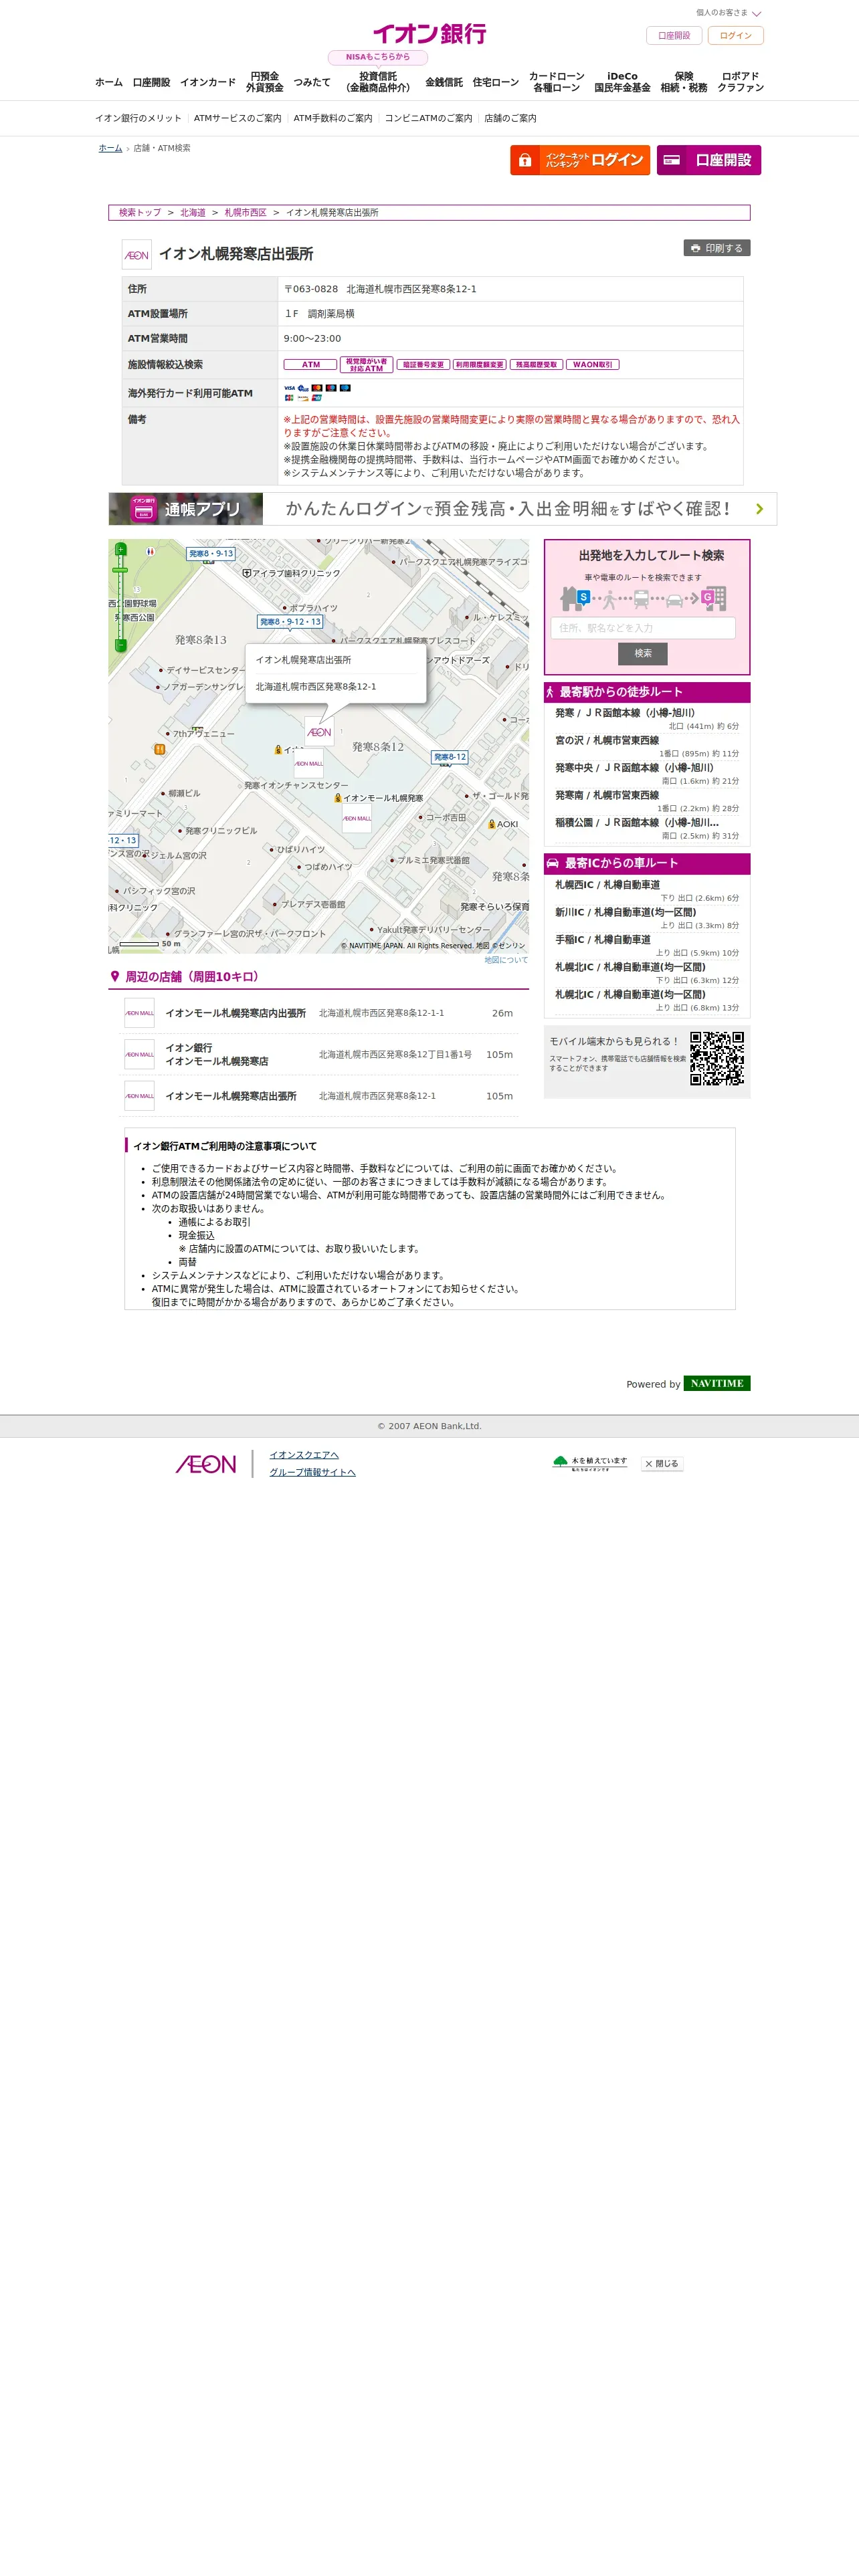The image size is (859, 2576).
Task: Click the 検索 route search button
Action: 643,653
